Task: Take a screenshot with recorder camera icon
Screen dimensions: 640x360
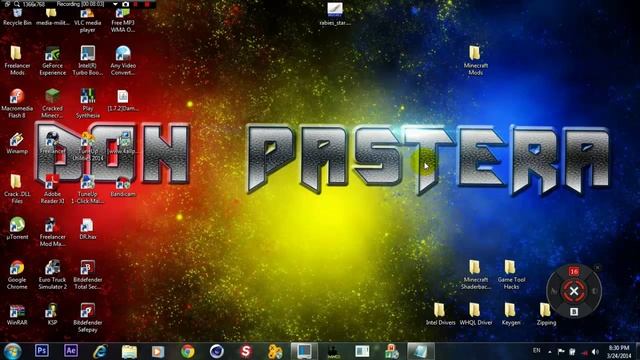Action: (126, 4)
